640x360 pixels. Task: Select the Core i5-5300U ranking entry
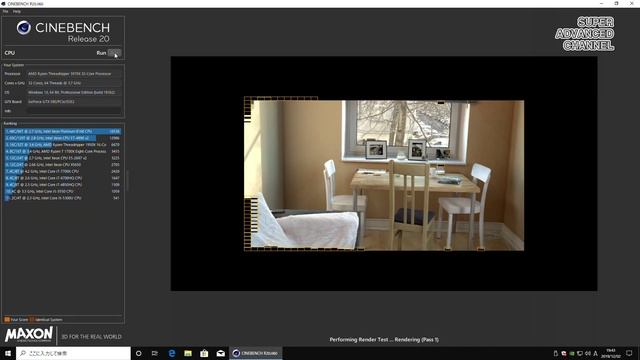[62, 198]
